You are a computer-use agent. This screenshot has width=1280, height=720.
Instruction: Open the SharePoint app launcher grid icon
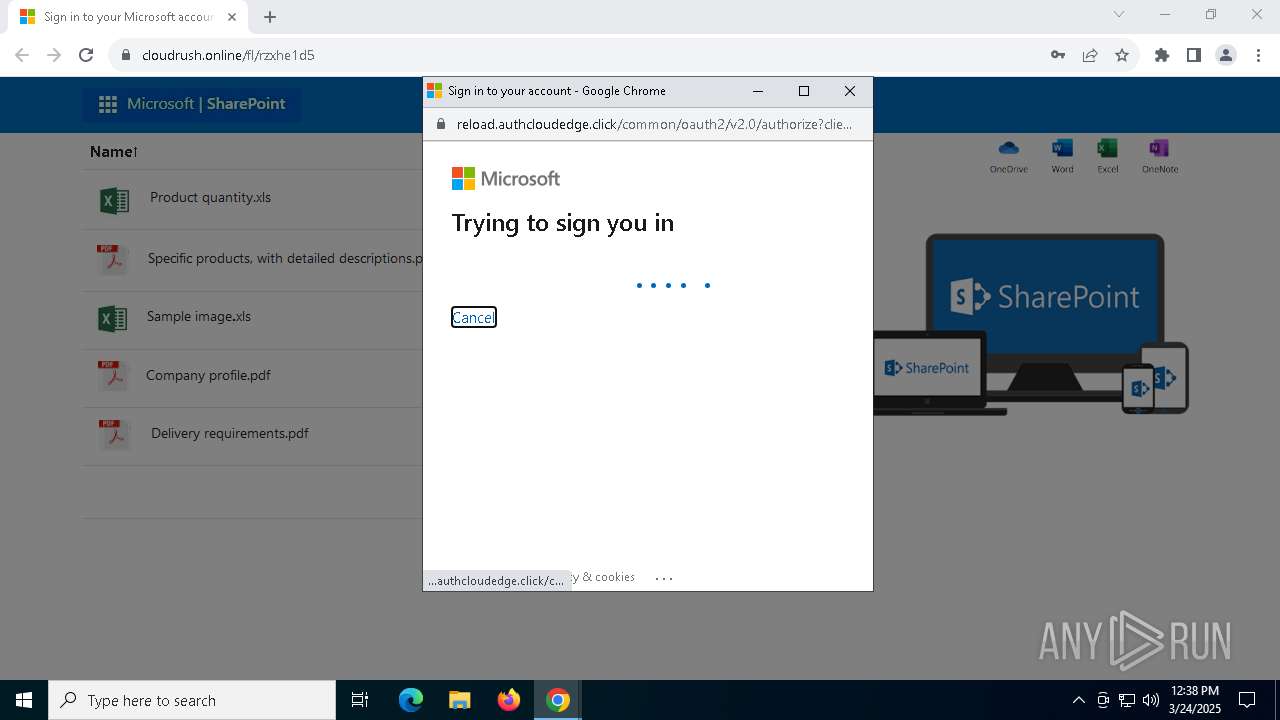tap(108, 104)
